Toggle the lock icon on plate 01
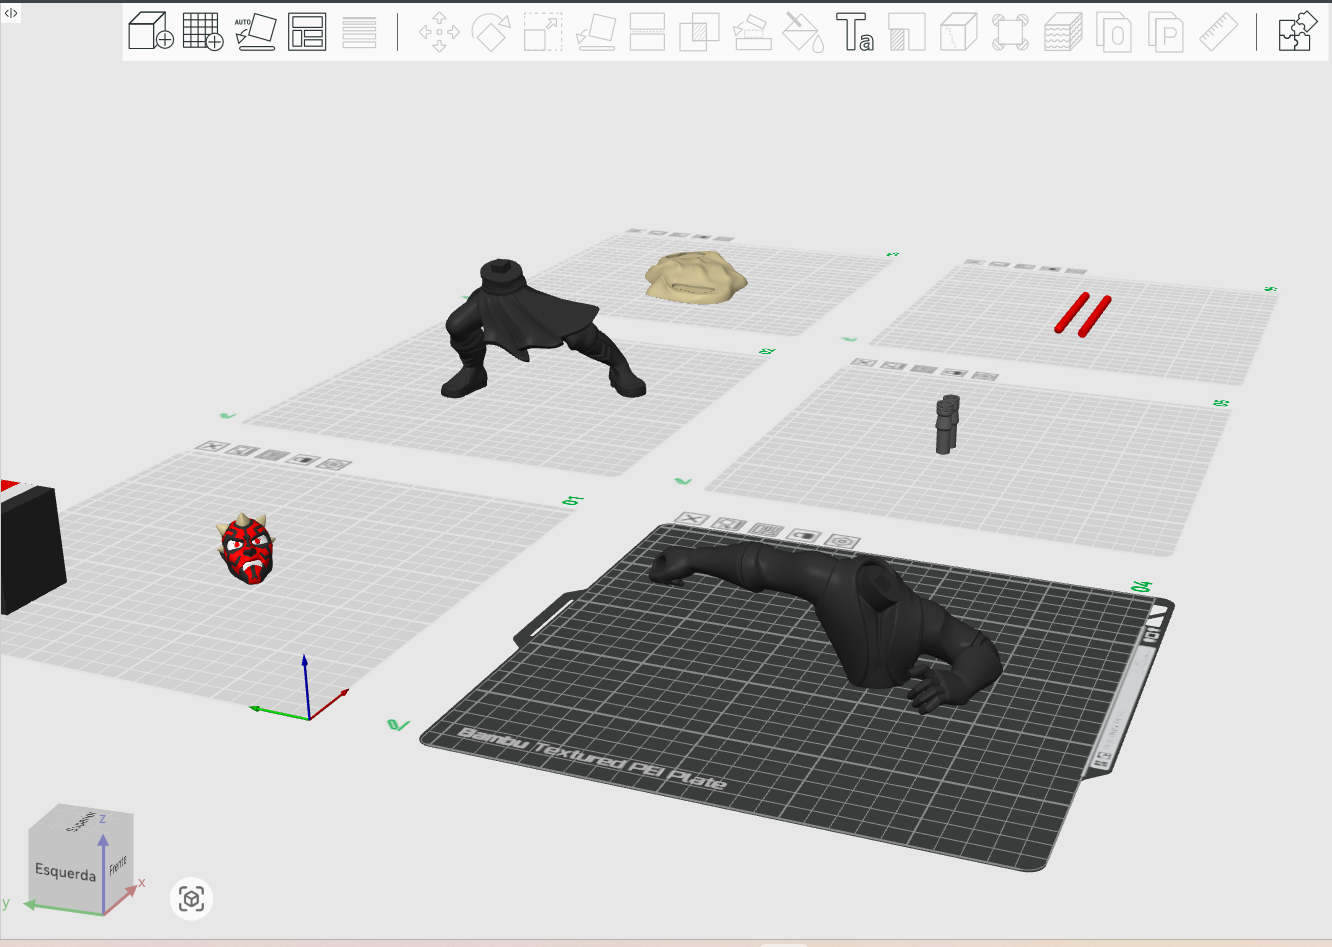The width and height of the screenshot is (1332, 947). [x=305, y=461]
